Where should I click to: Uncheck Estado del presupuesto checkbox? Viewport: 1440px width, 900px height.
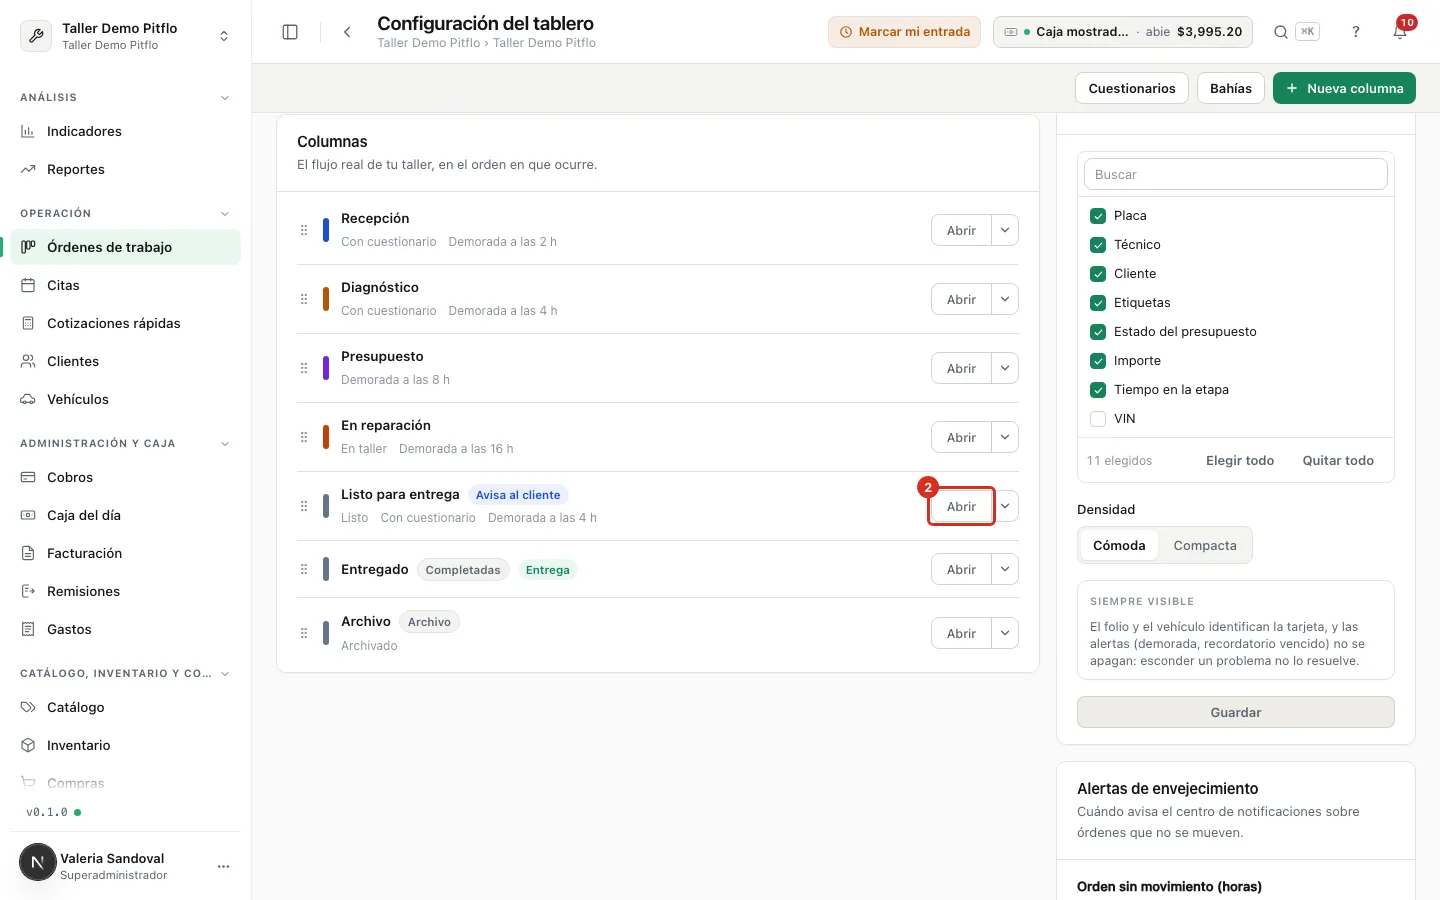tap(1098, 332)
